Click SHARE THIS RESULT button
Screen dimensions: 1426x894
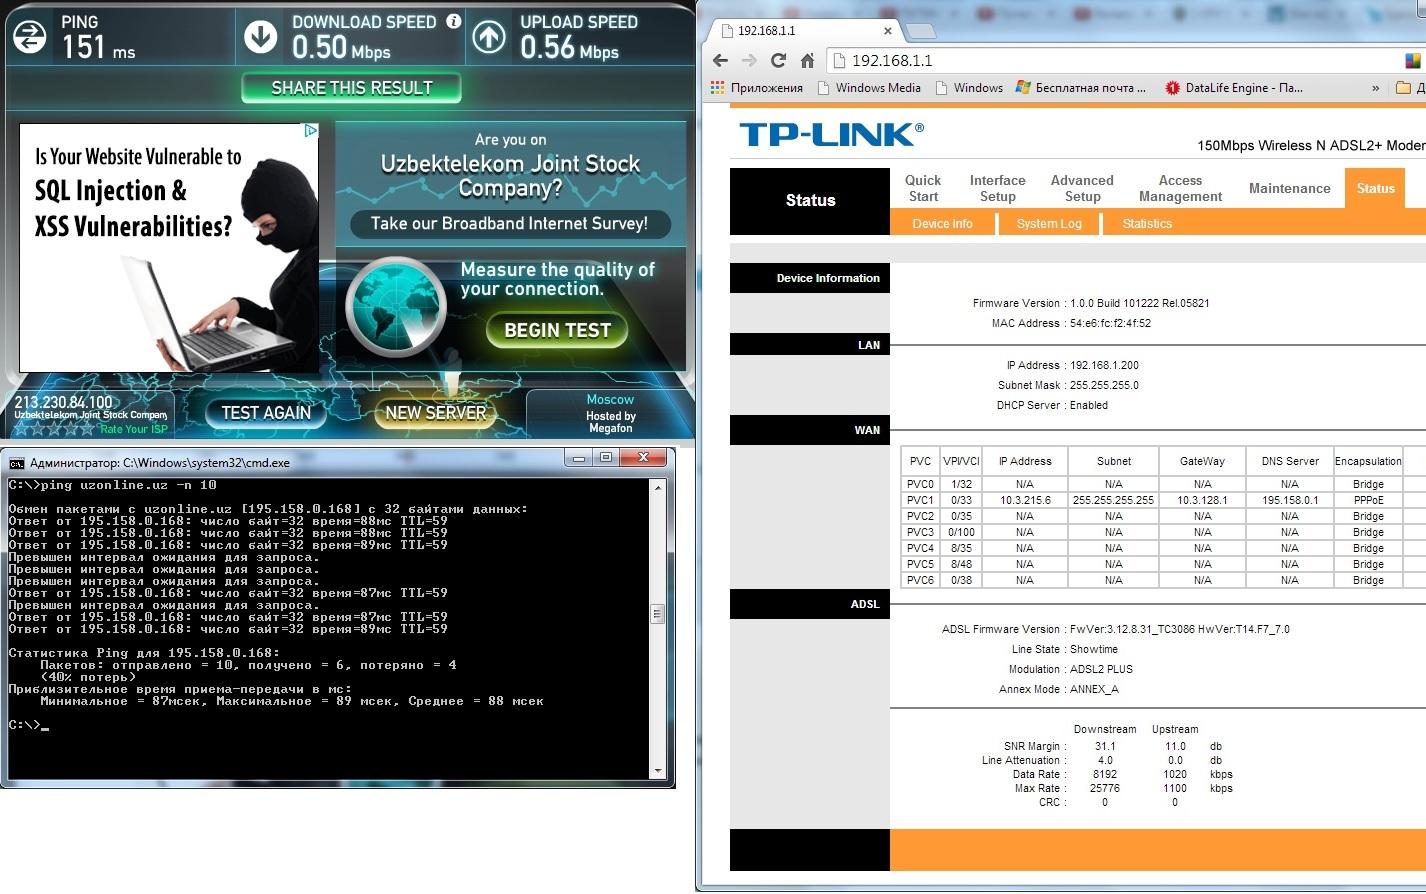[351, 88]
